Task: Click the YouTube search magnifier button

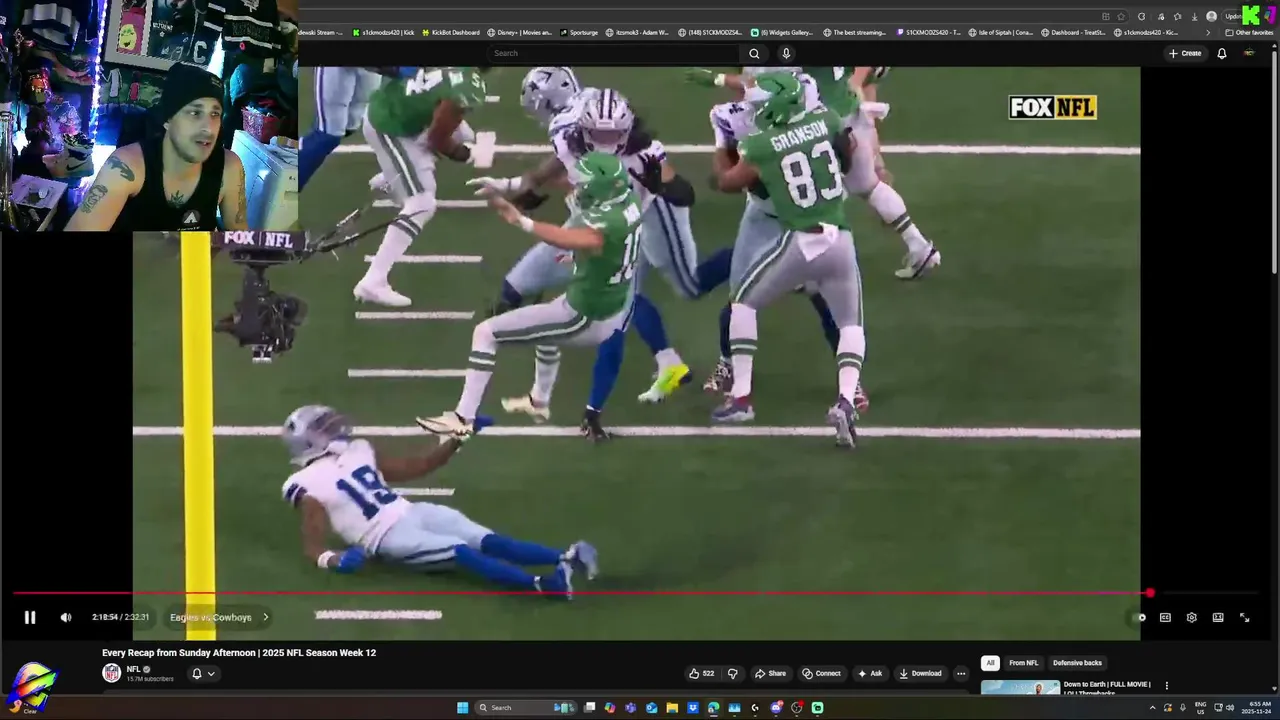Action: 754,53
